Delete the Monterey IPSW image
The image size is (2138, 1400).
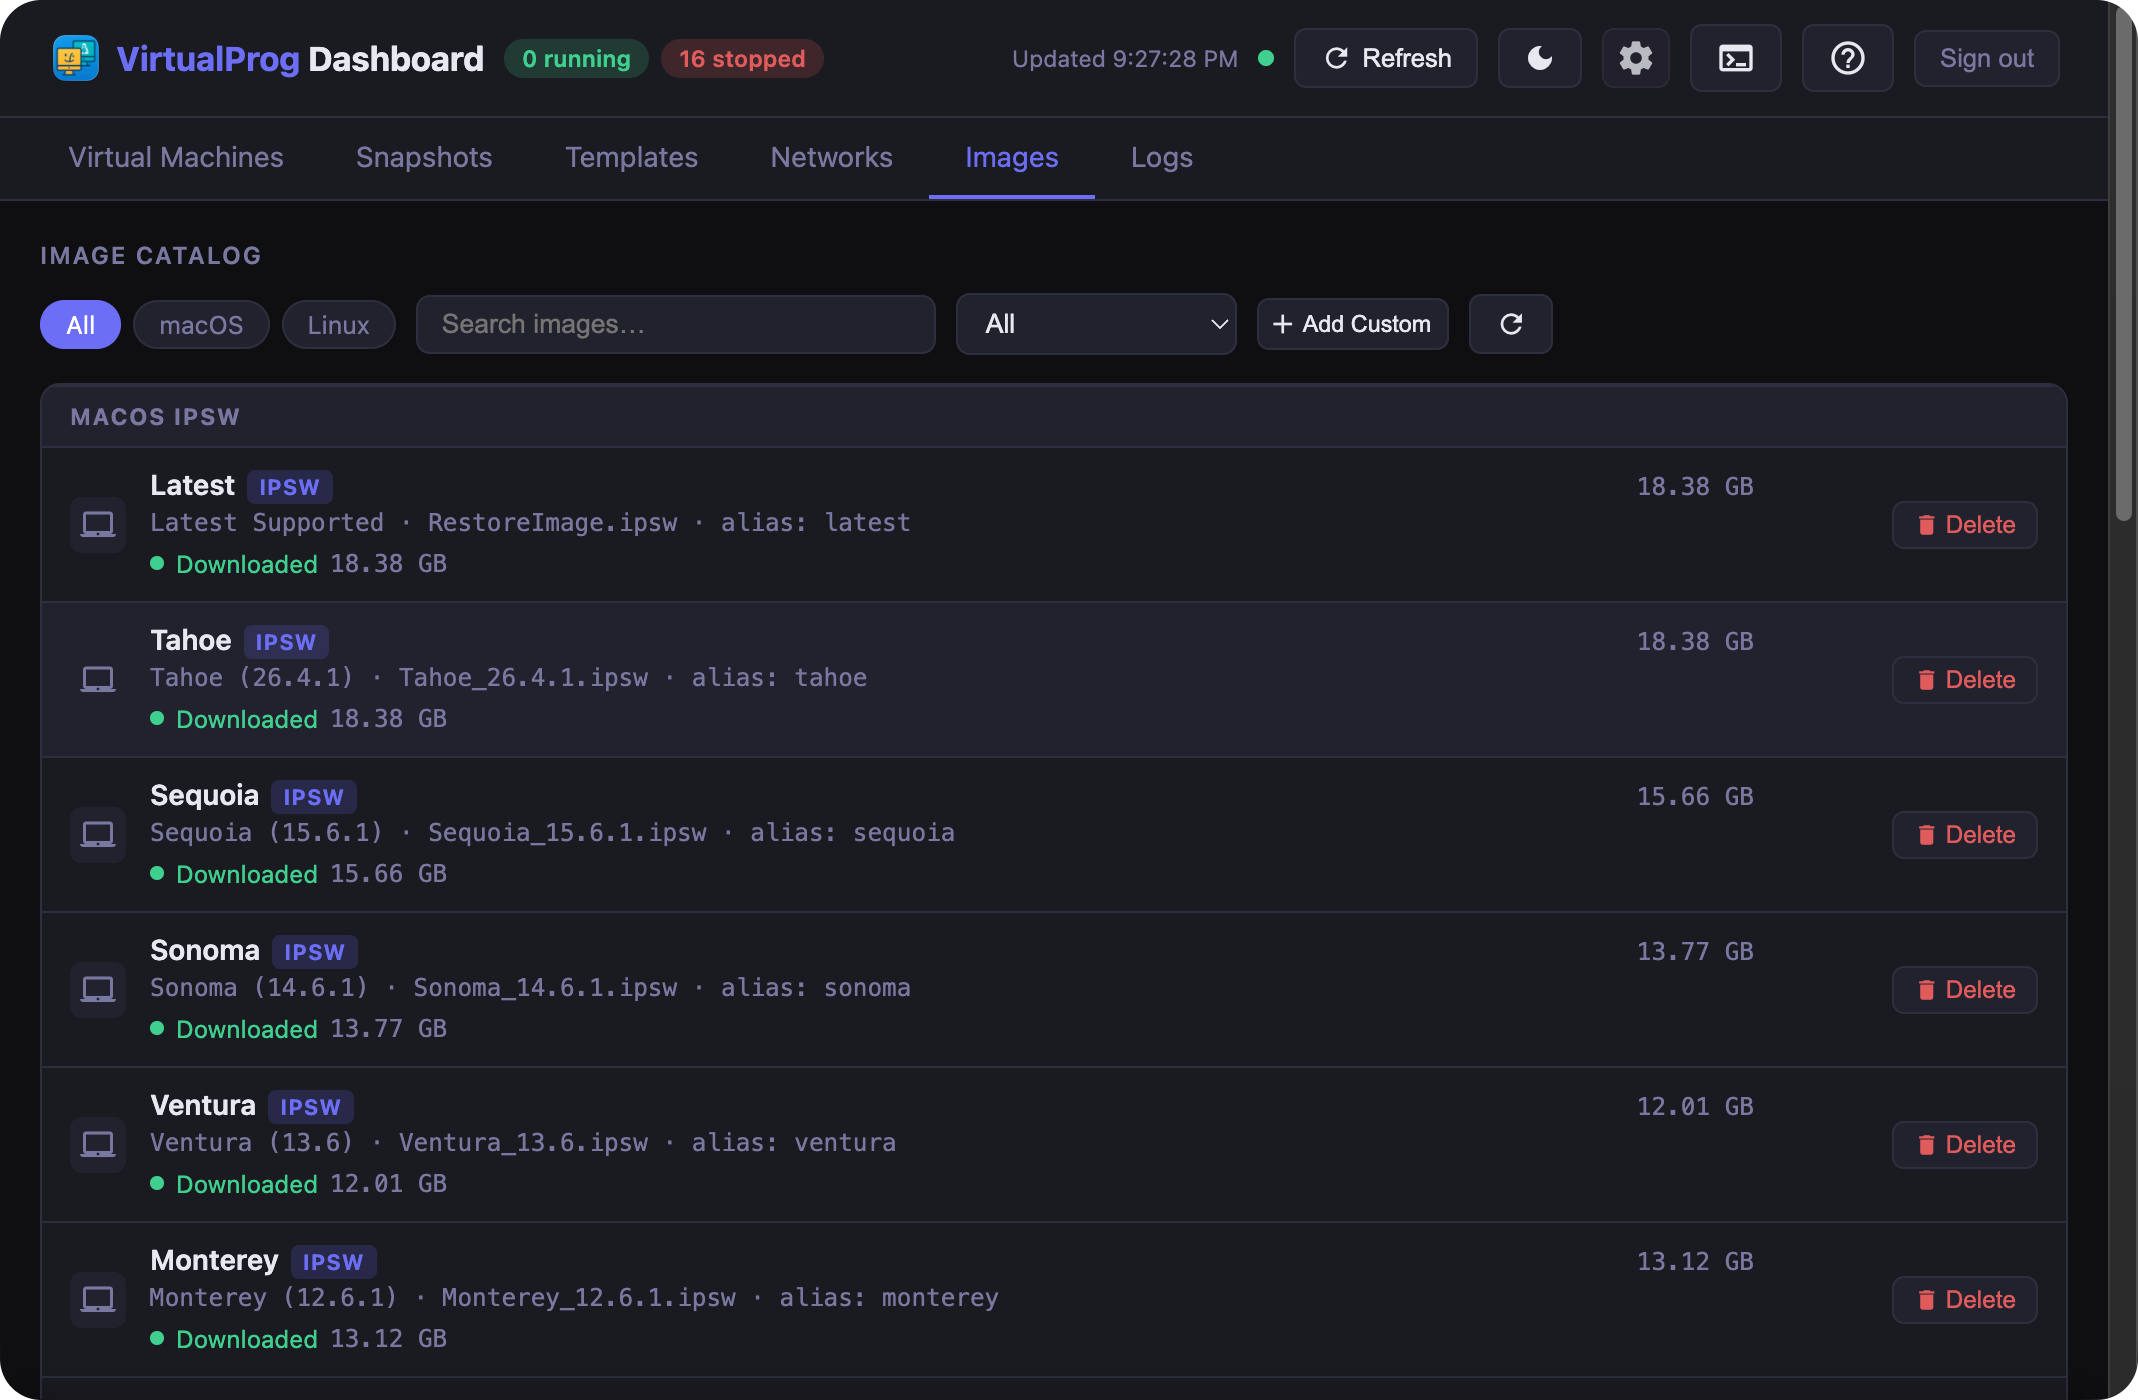coord(1964,1299)
